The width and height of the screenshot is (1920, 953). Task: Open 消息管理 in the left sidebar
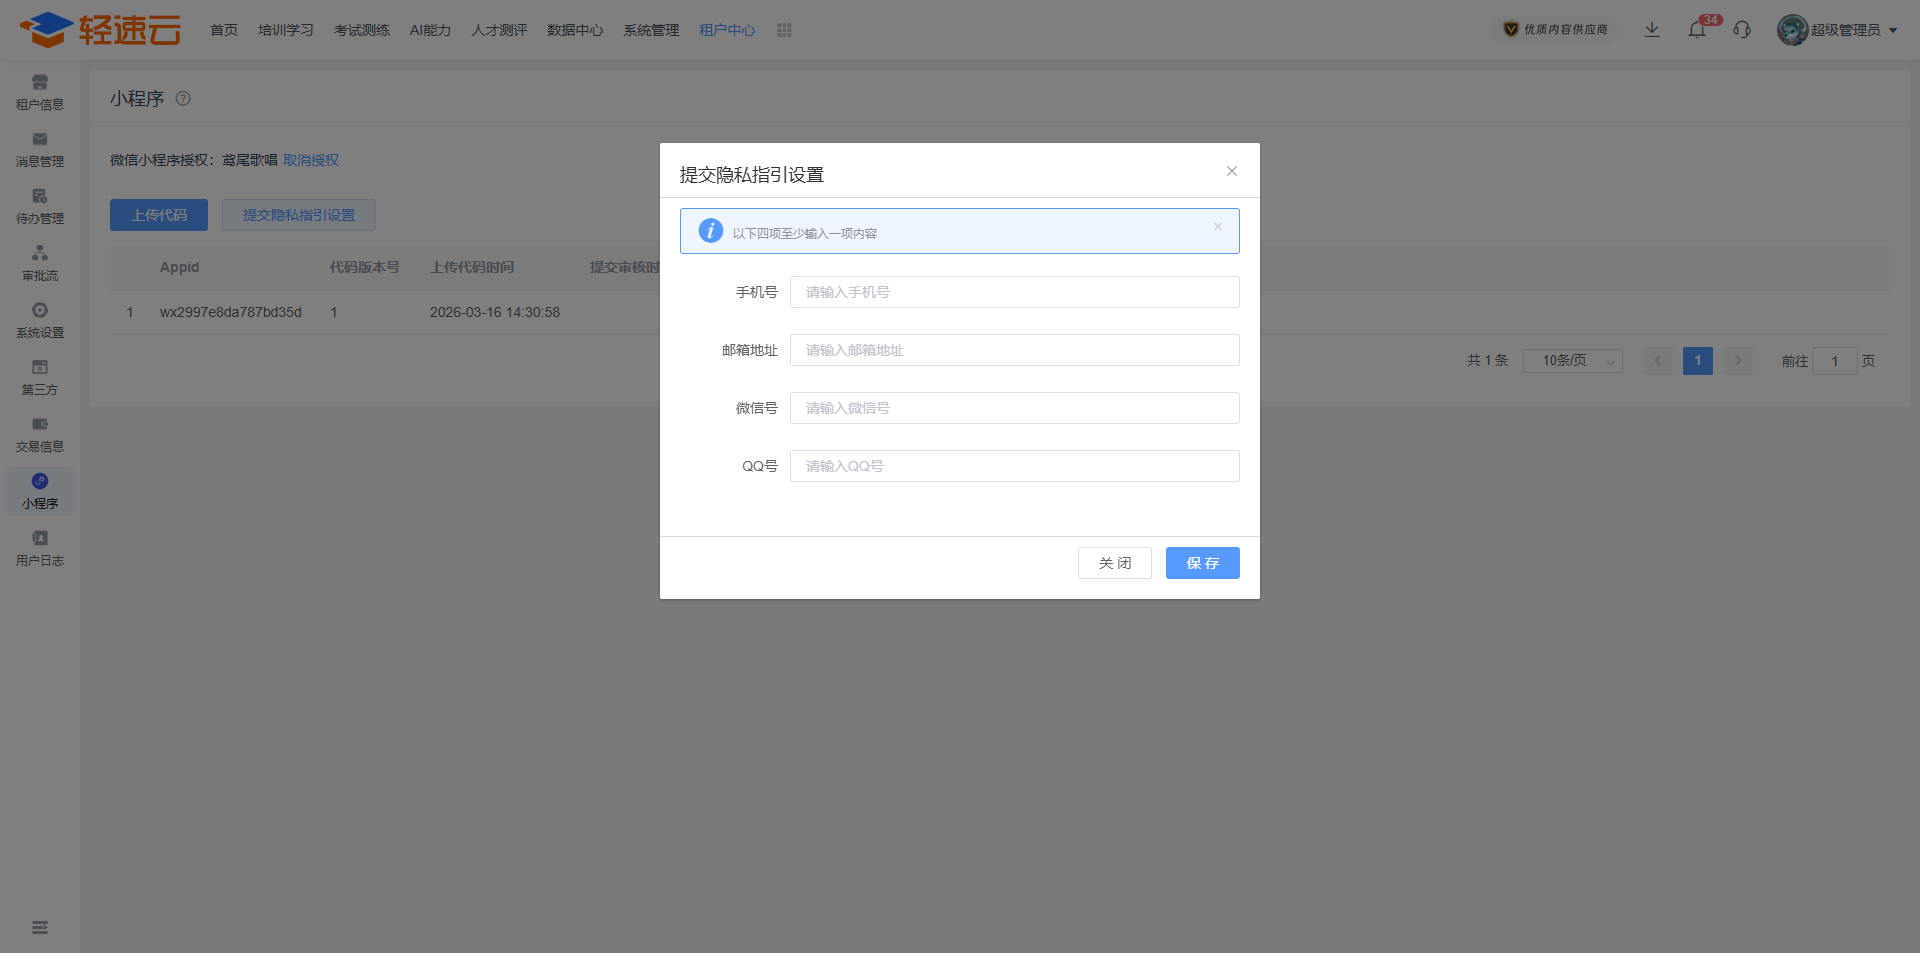tap(40, 149)
